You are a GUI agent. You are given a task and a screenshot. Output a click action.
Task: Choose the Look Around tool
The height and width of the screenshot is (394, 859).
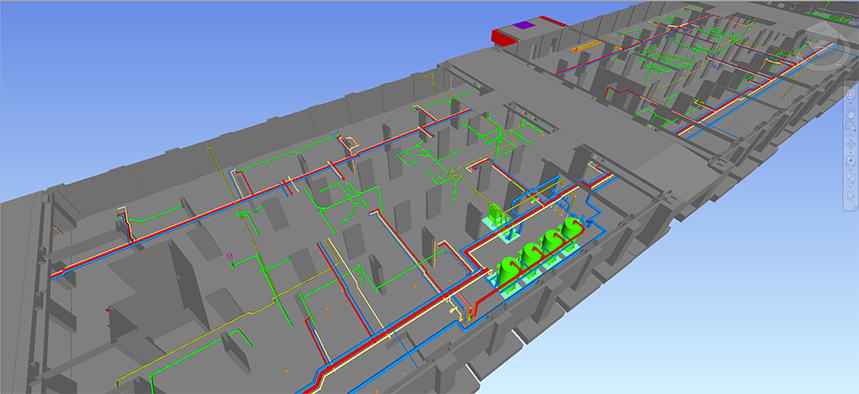click(x=851, y=161)
